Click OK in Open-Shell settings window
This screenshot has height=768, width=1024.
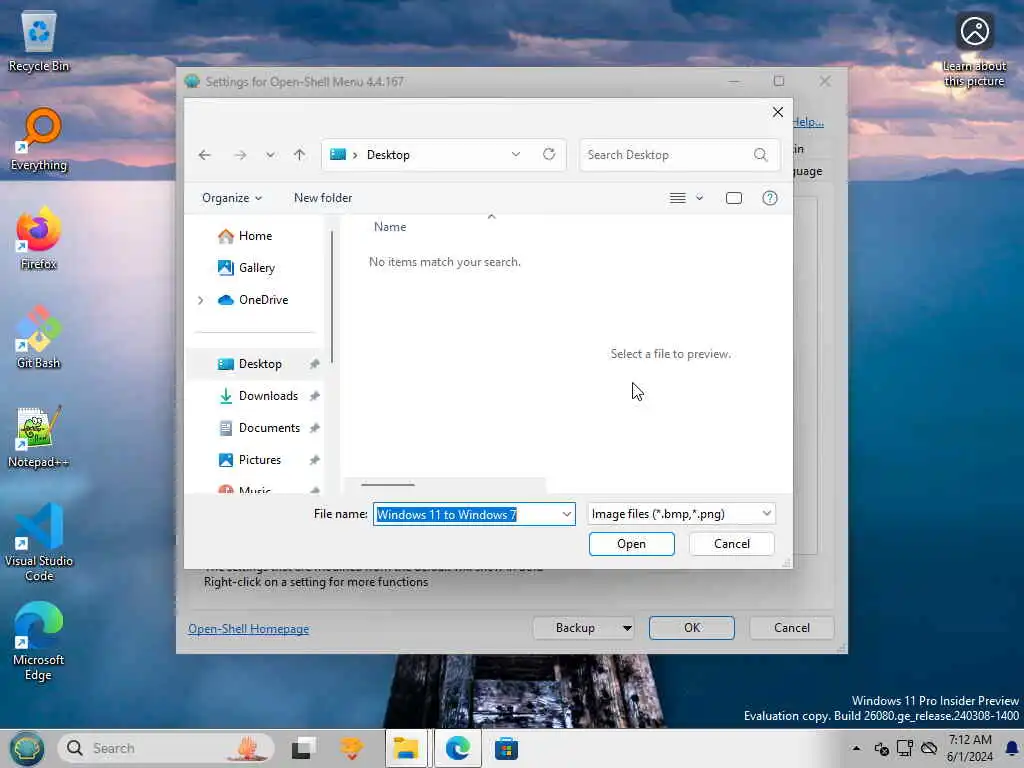click(692, 628)
